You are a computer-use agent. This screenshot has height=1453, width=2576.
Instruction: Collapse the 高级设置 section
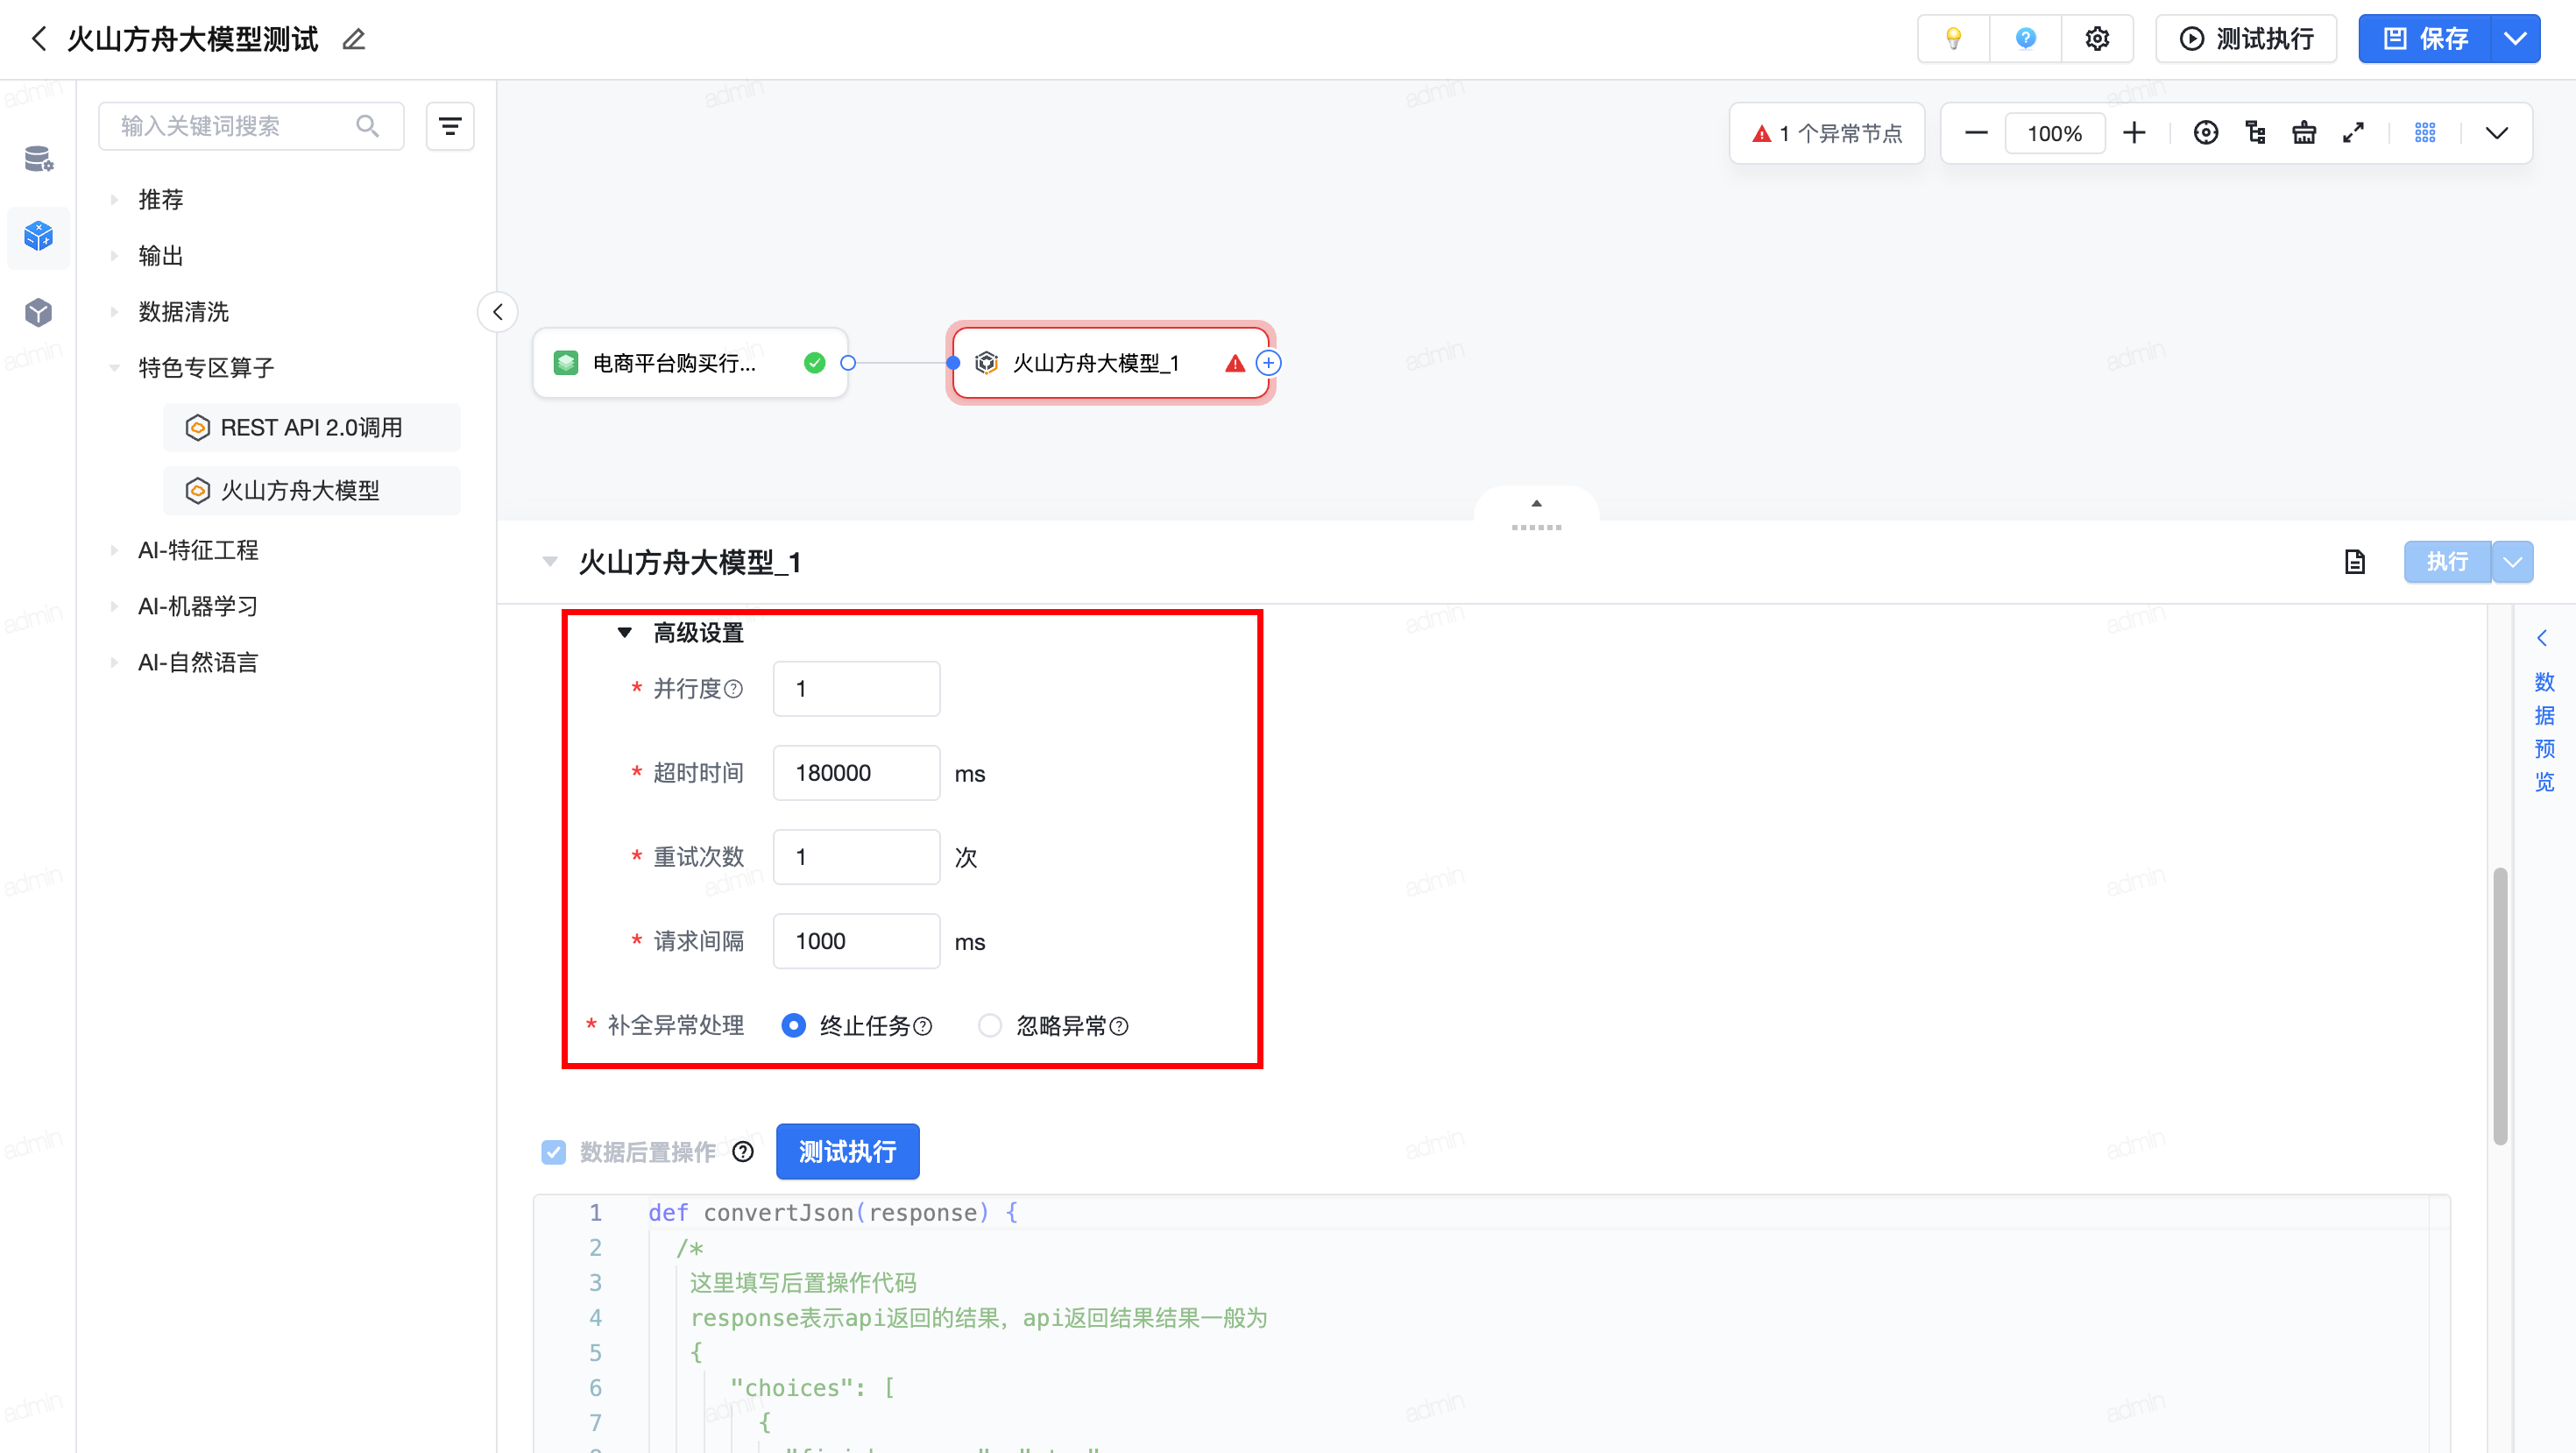click(625, 632)
